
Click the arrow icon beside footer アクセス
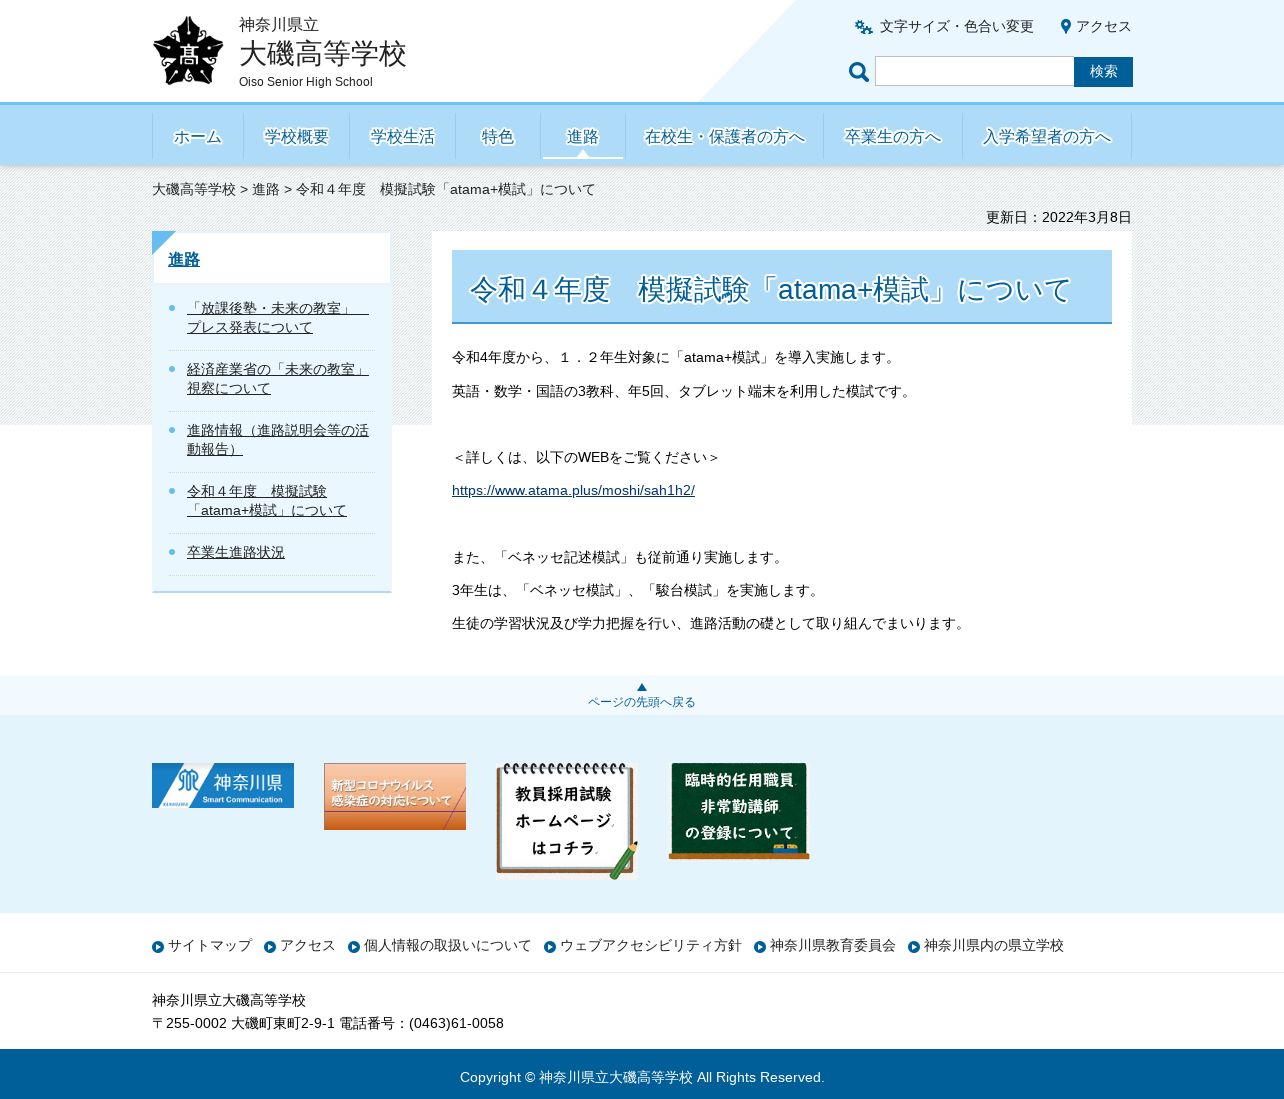point(270,947)
